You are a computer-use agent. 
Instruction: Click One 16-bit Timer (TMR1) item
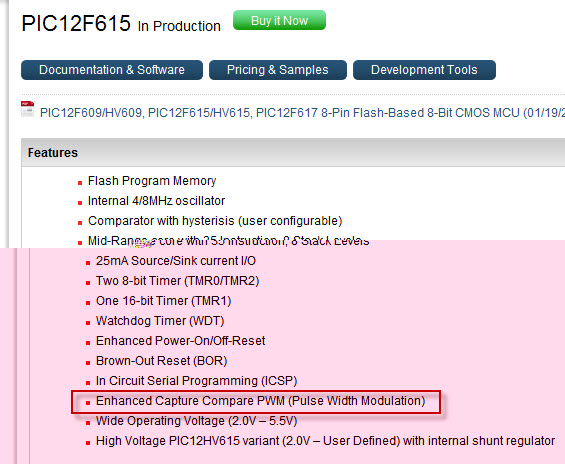pos(164,301)
